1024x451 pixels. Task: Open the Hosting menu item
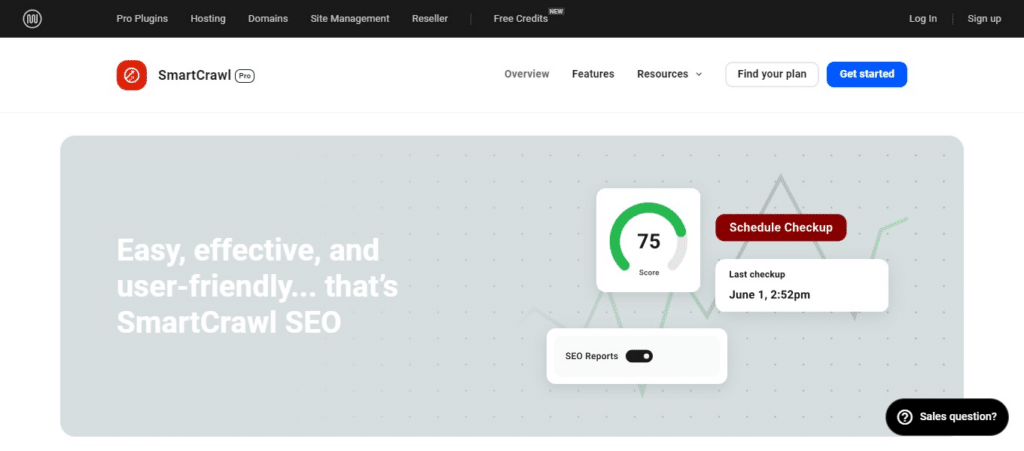pyautogui.click(x=208, y=19)
